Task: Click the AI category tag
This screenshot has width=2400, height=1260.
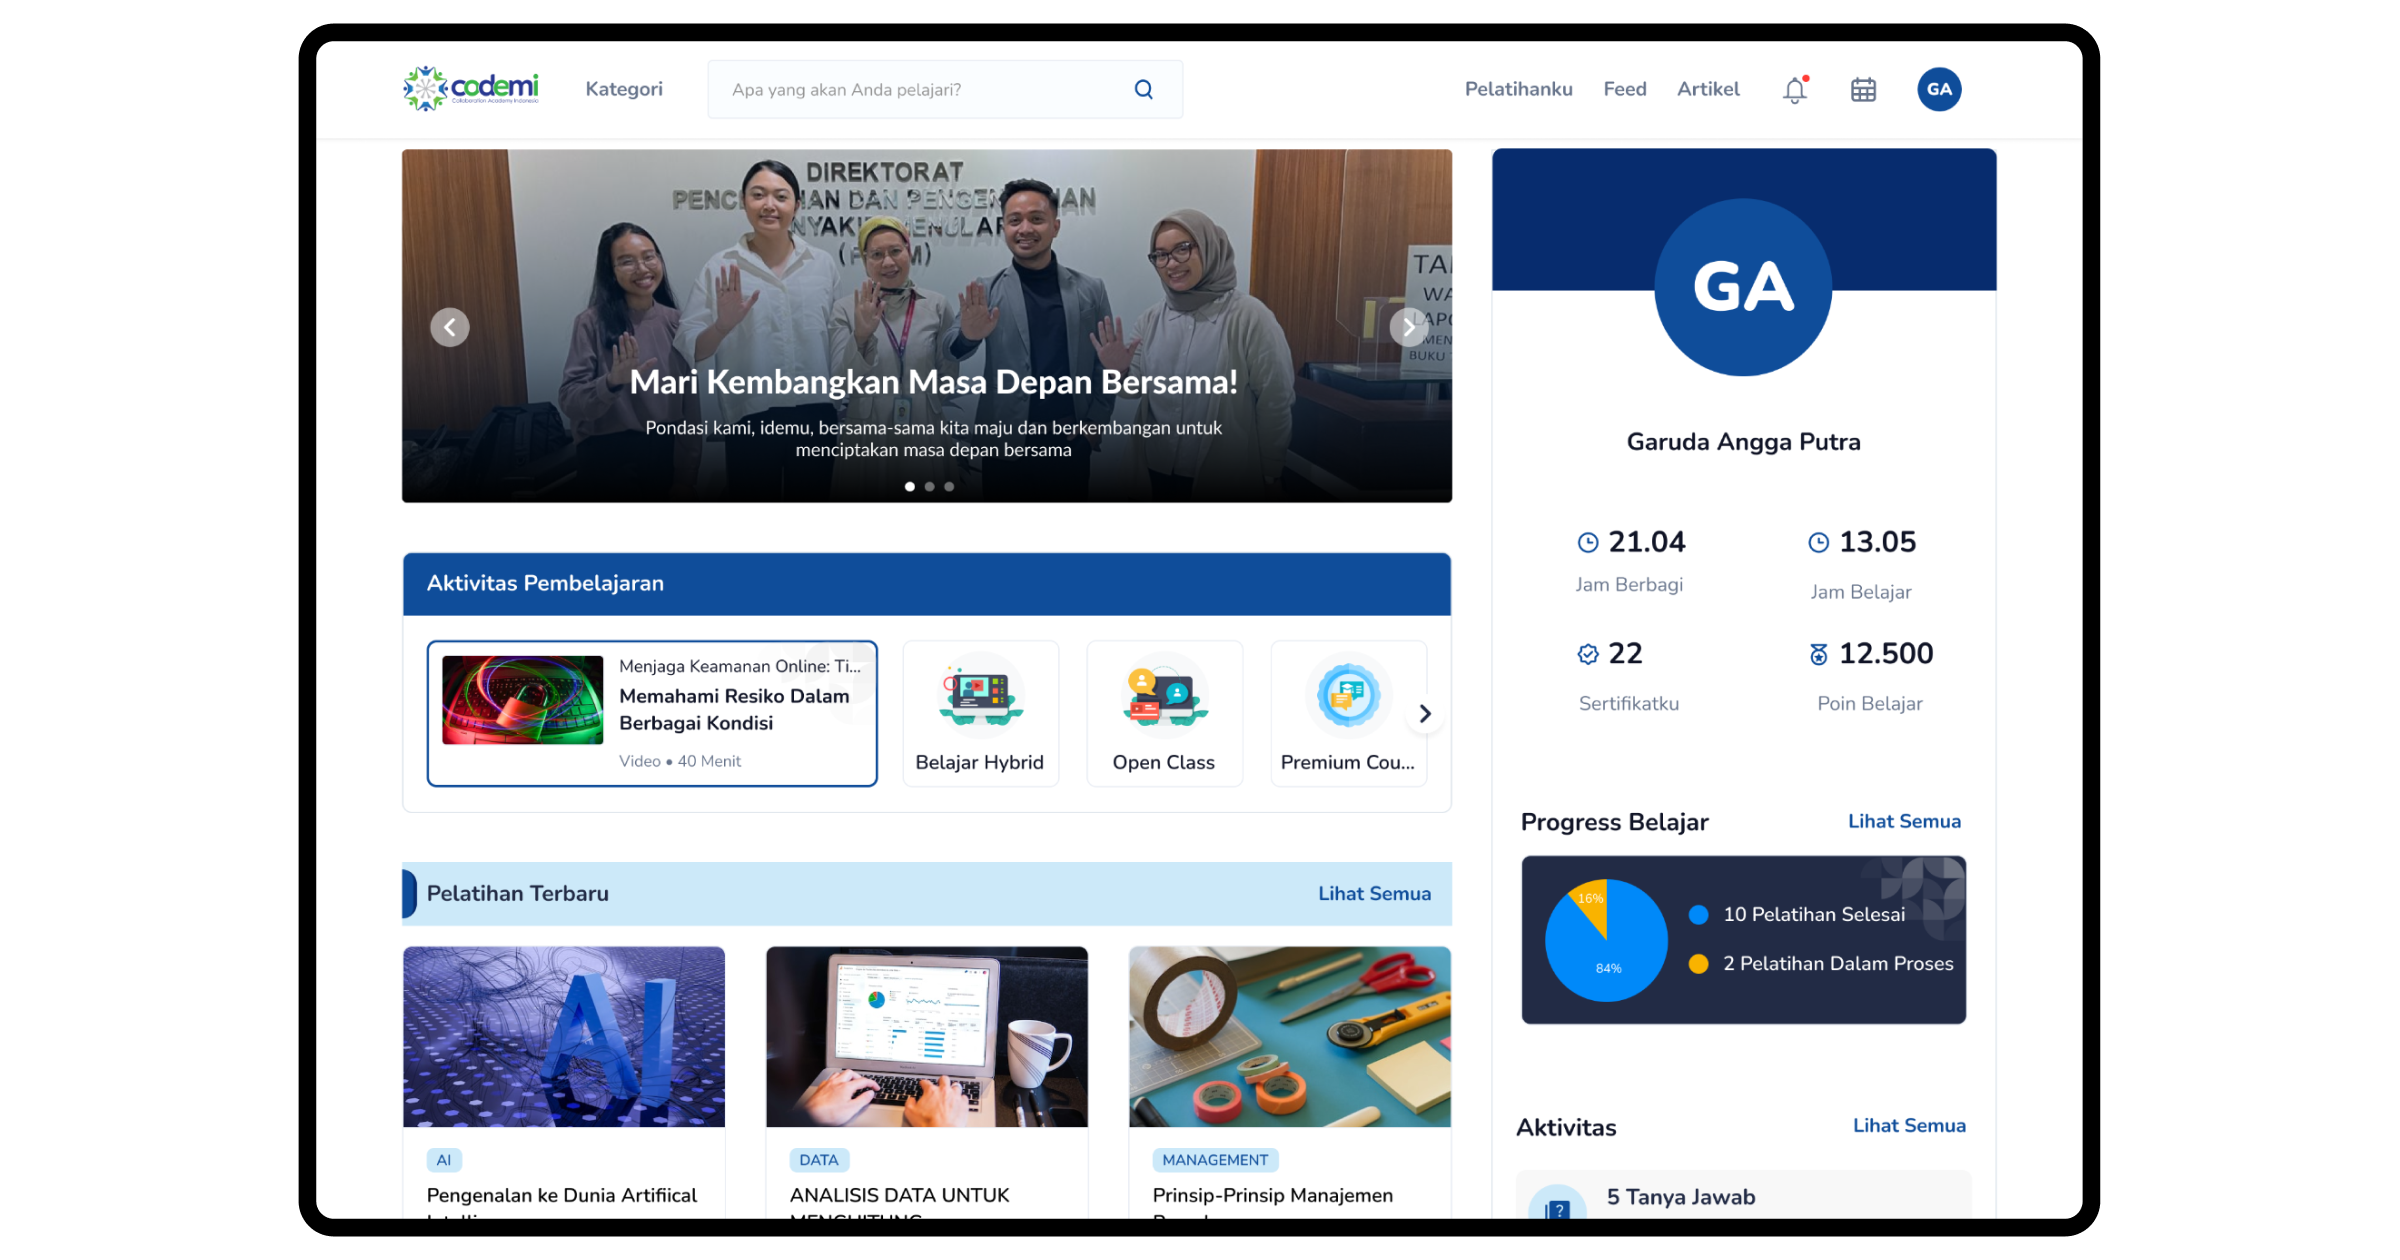Action: coord(444,1160)
